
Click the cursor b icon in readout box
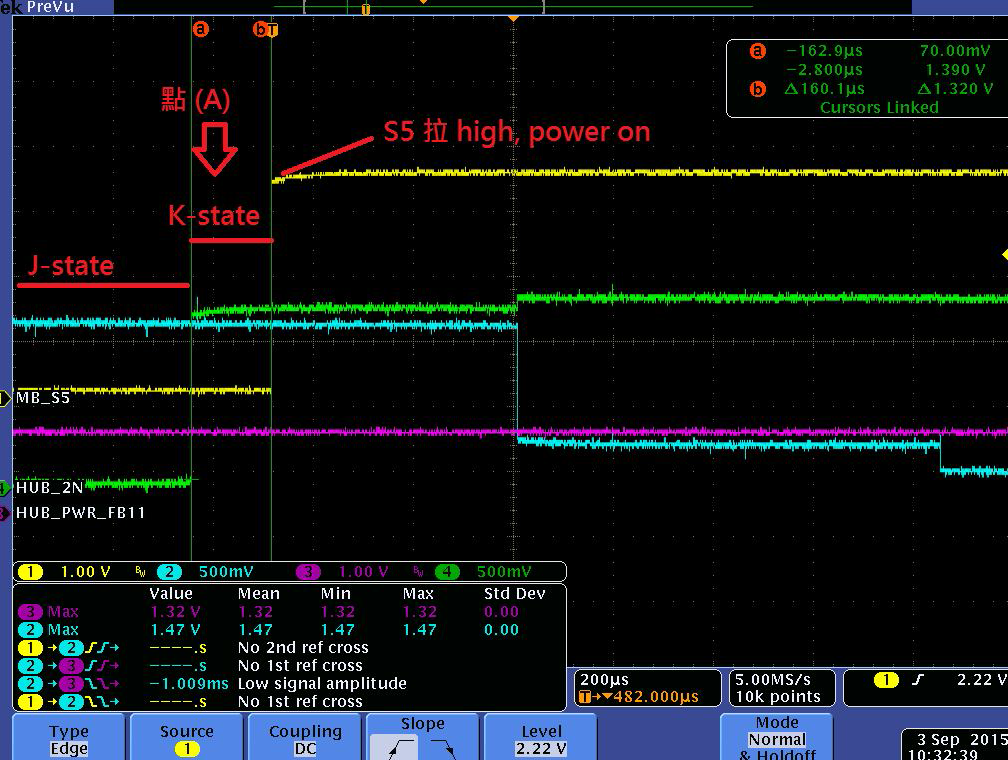758,89
